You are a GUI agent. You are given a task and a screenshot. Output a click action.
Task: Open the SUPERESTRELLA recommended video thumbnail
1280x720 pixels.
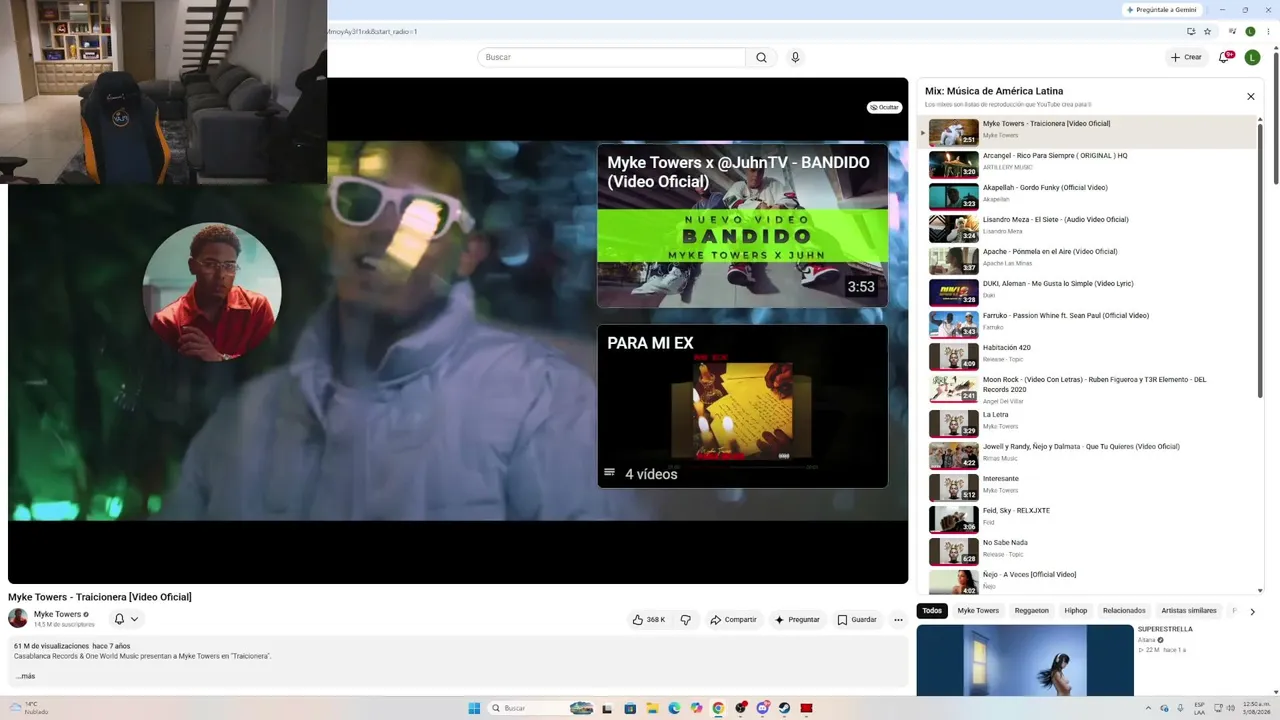pyautogui.click(x=1025, y=660)
